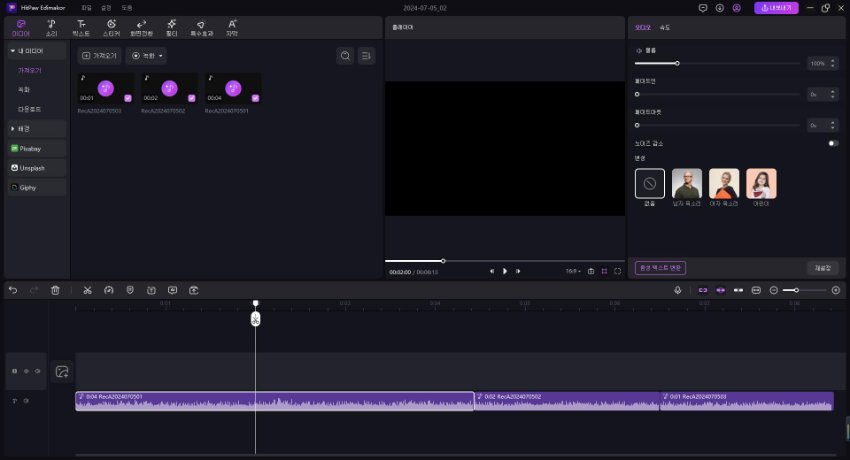Click the microphone voice-over record icon
Image resolution: width=850 pixels, height=460 pixels.
pyautogui.click(x=677, y=290)
